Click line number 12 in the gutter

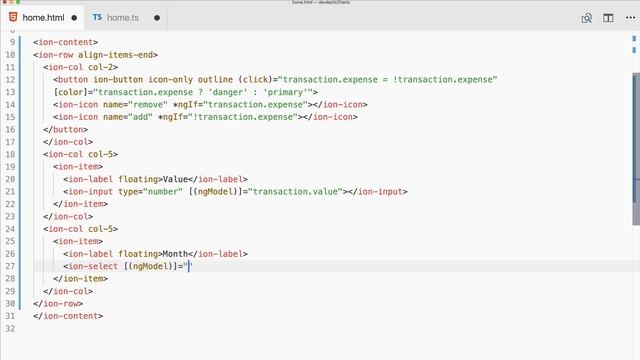[x=10, y=80]
